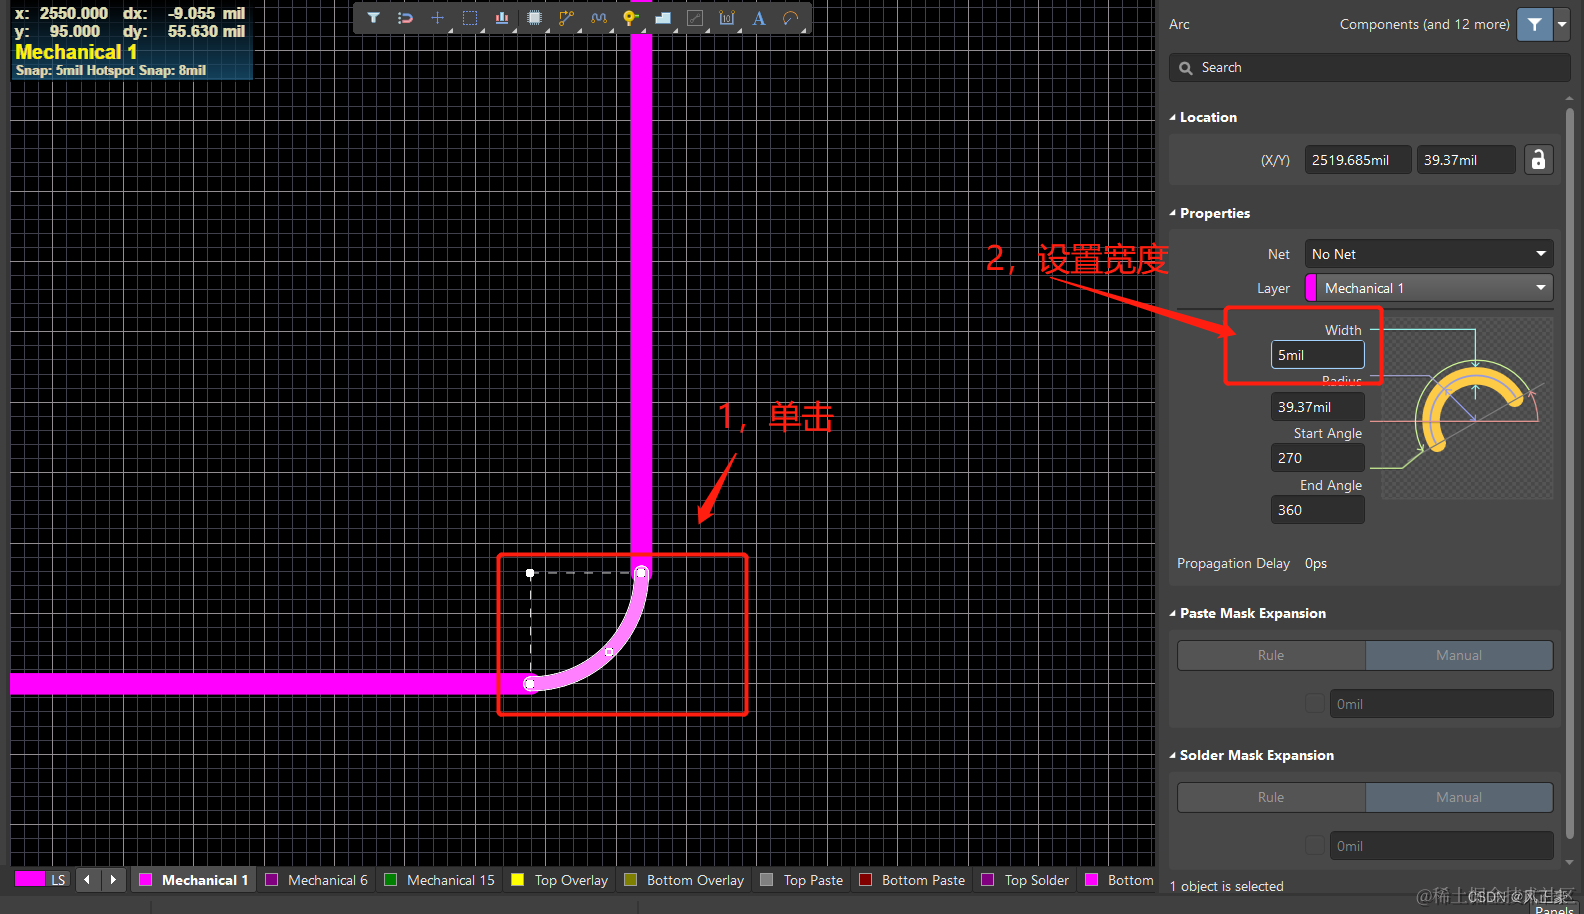Click the Paste Mask Expansion 0mil field

[1441, 704]
